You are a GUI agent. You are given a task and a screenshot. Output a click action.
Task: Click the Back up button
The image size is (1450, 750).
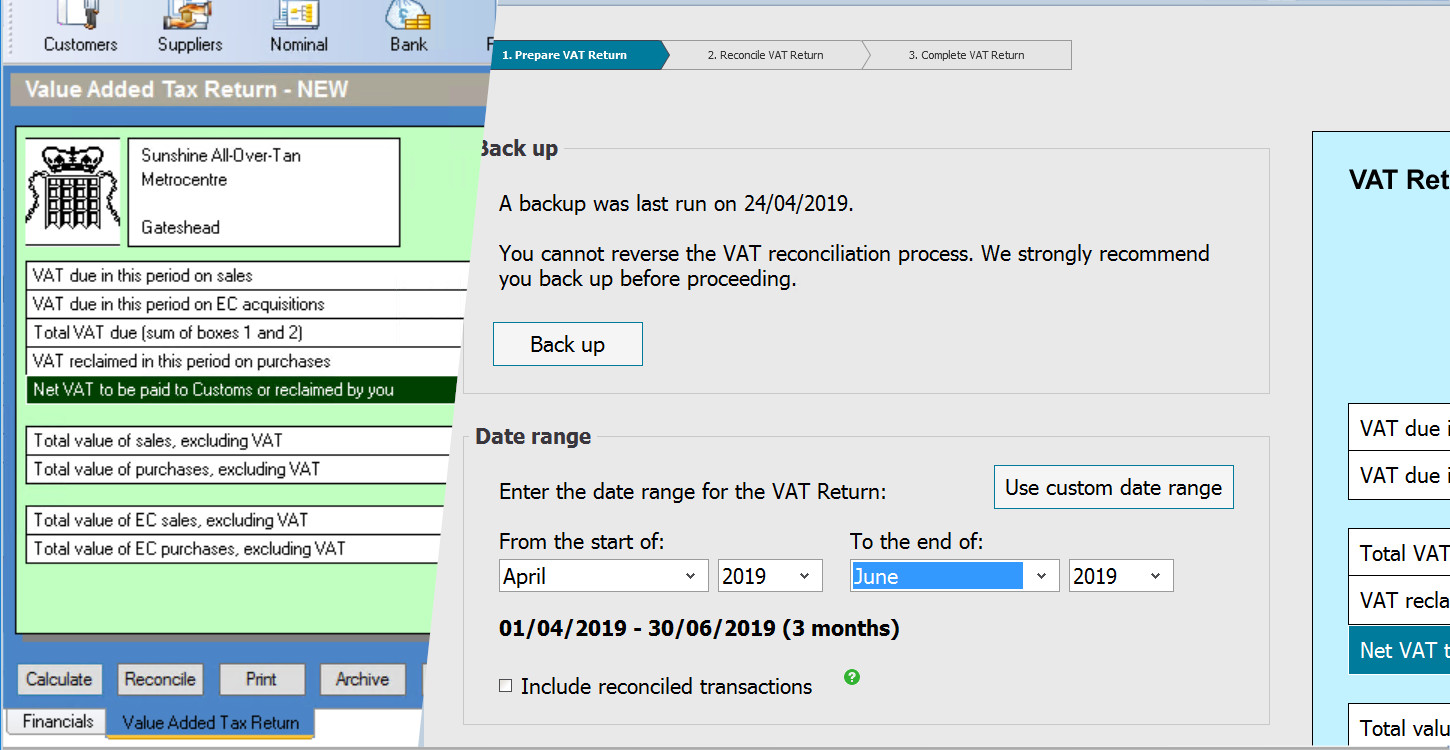(x=567, y=344)
